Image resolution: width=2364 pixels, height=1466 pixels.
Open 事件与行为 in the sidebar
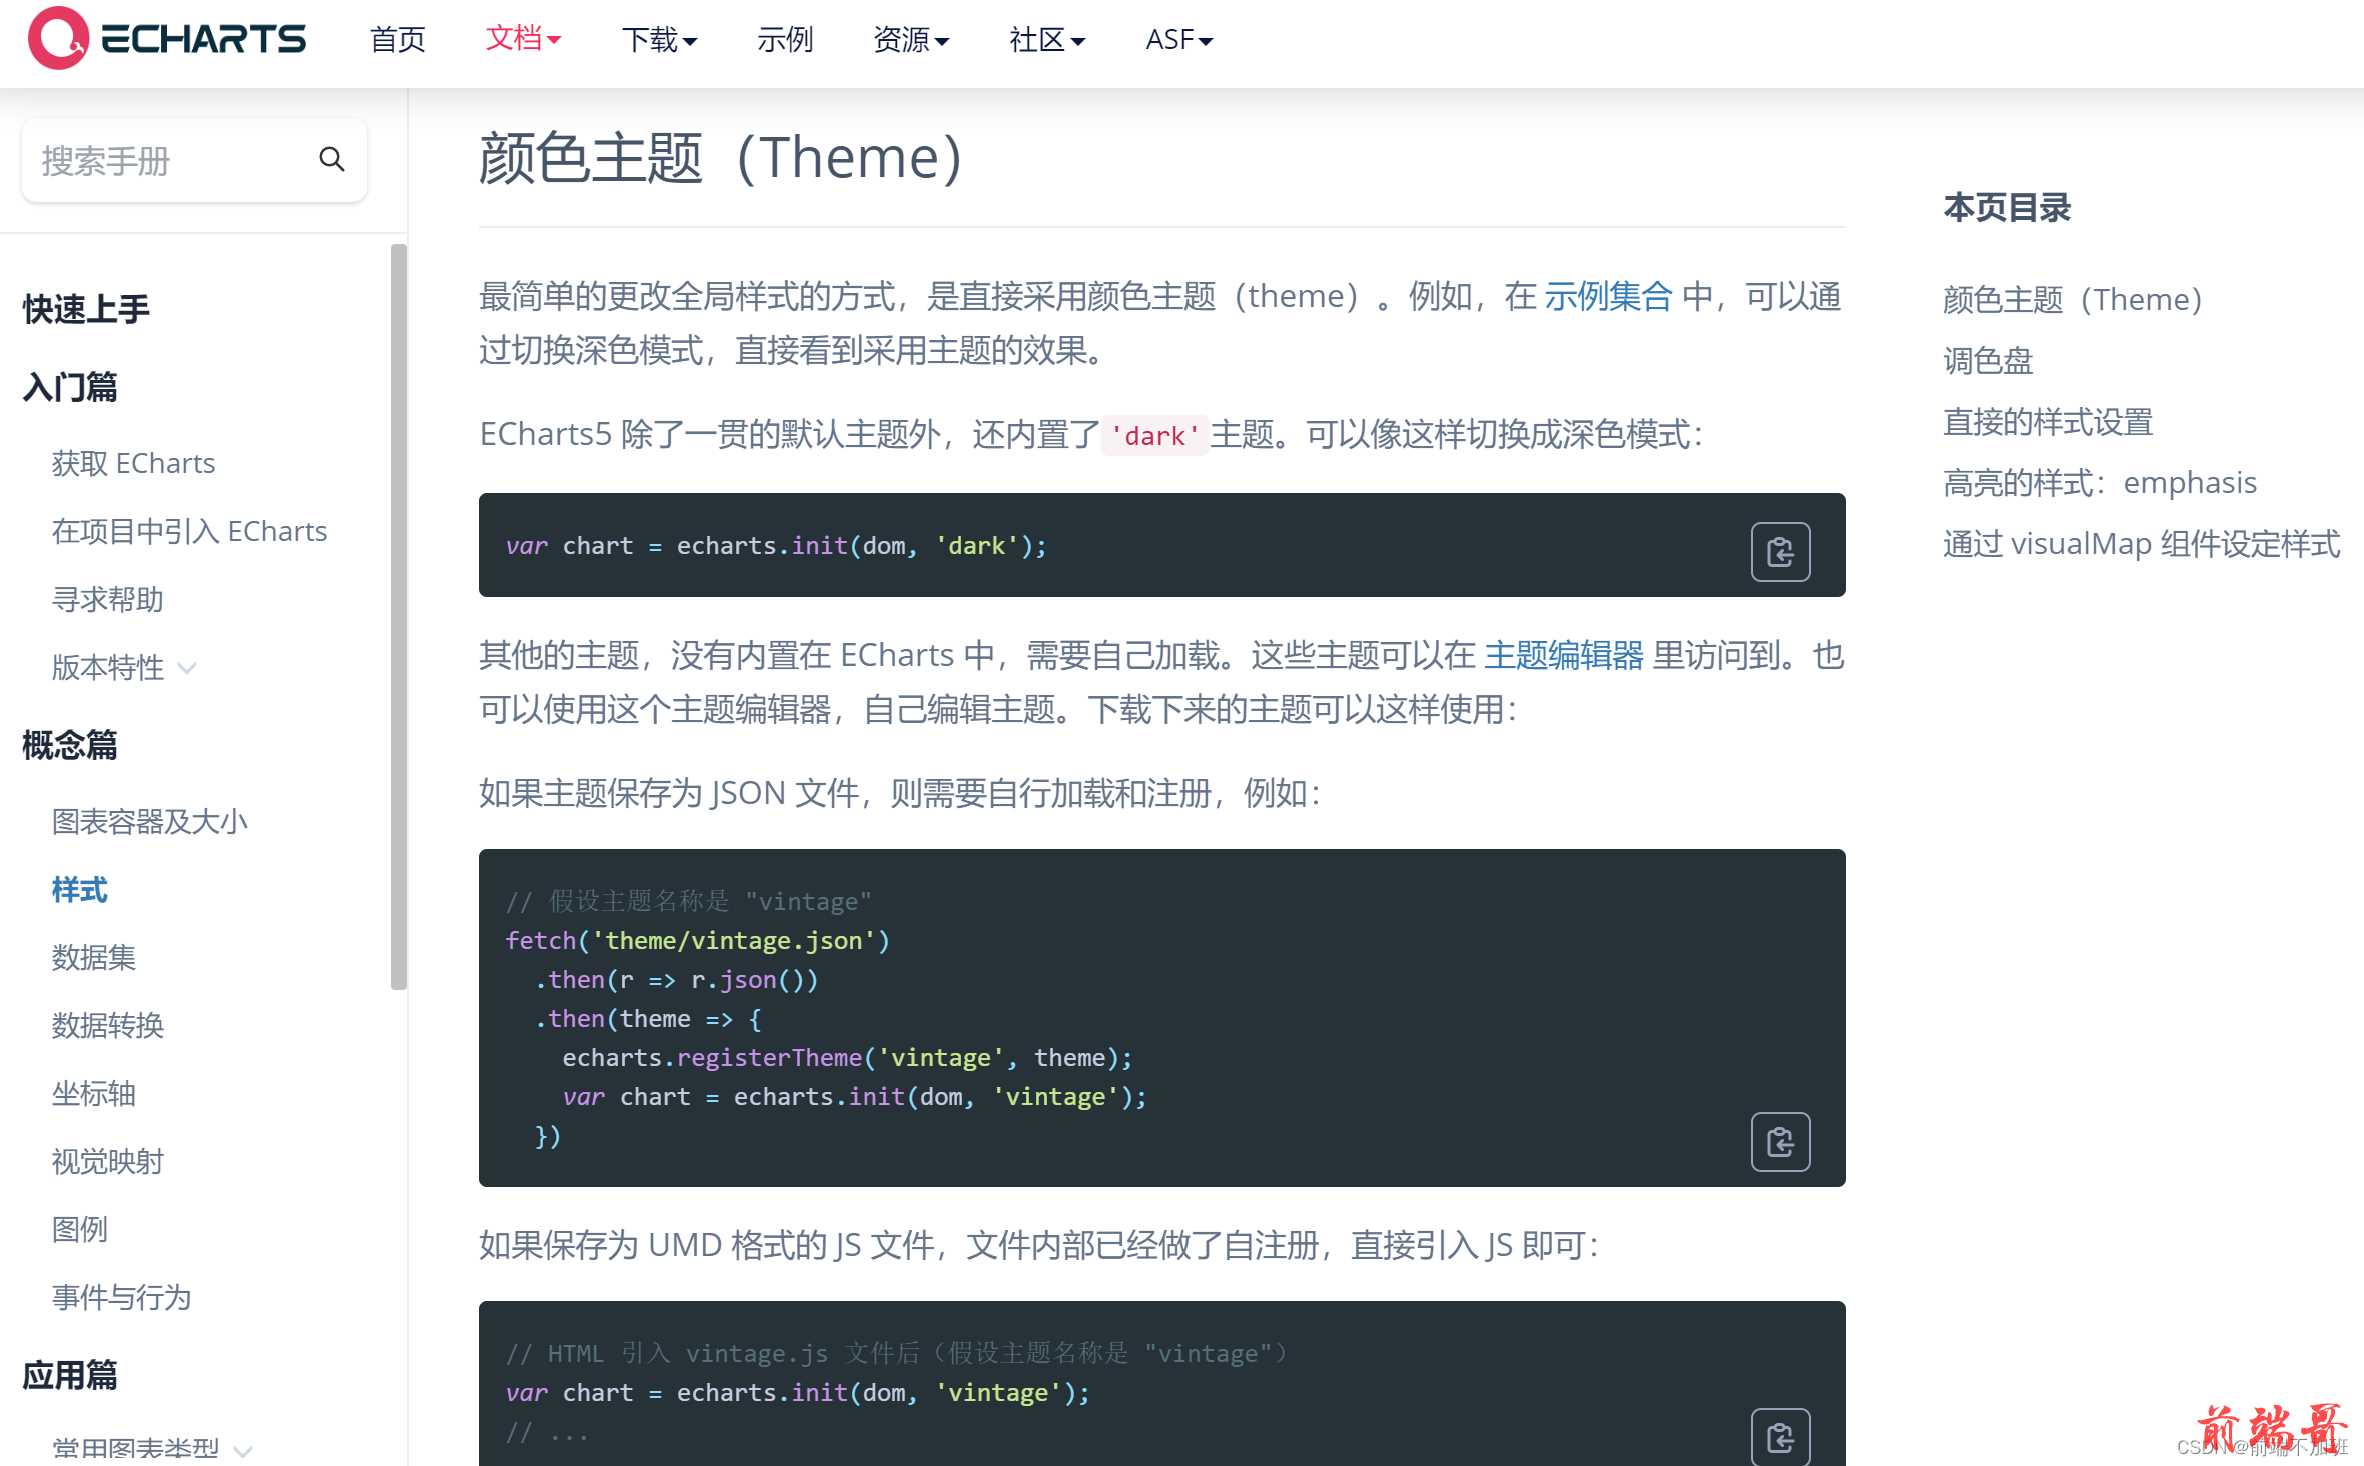pos(121,1297)
